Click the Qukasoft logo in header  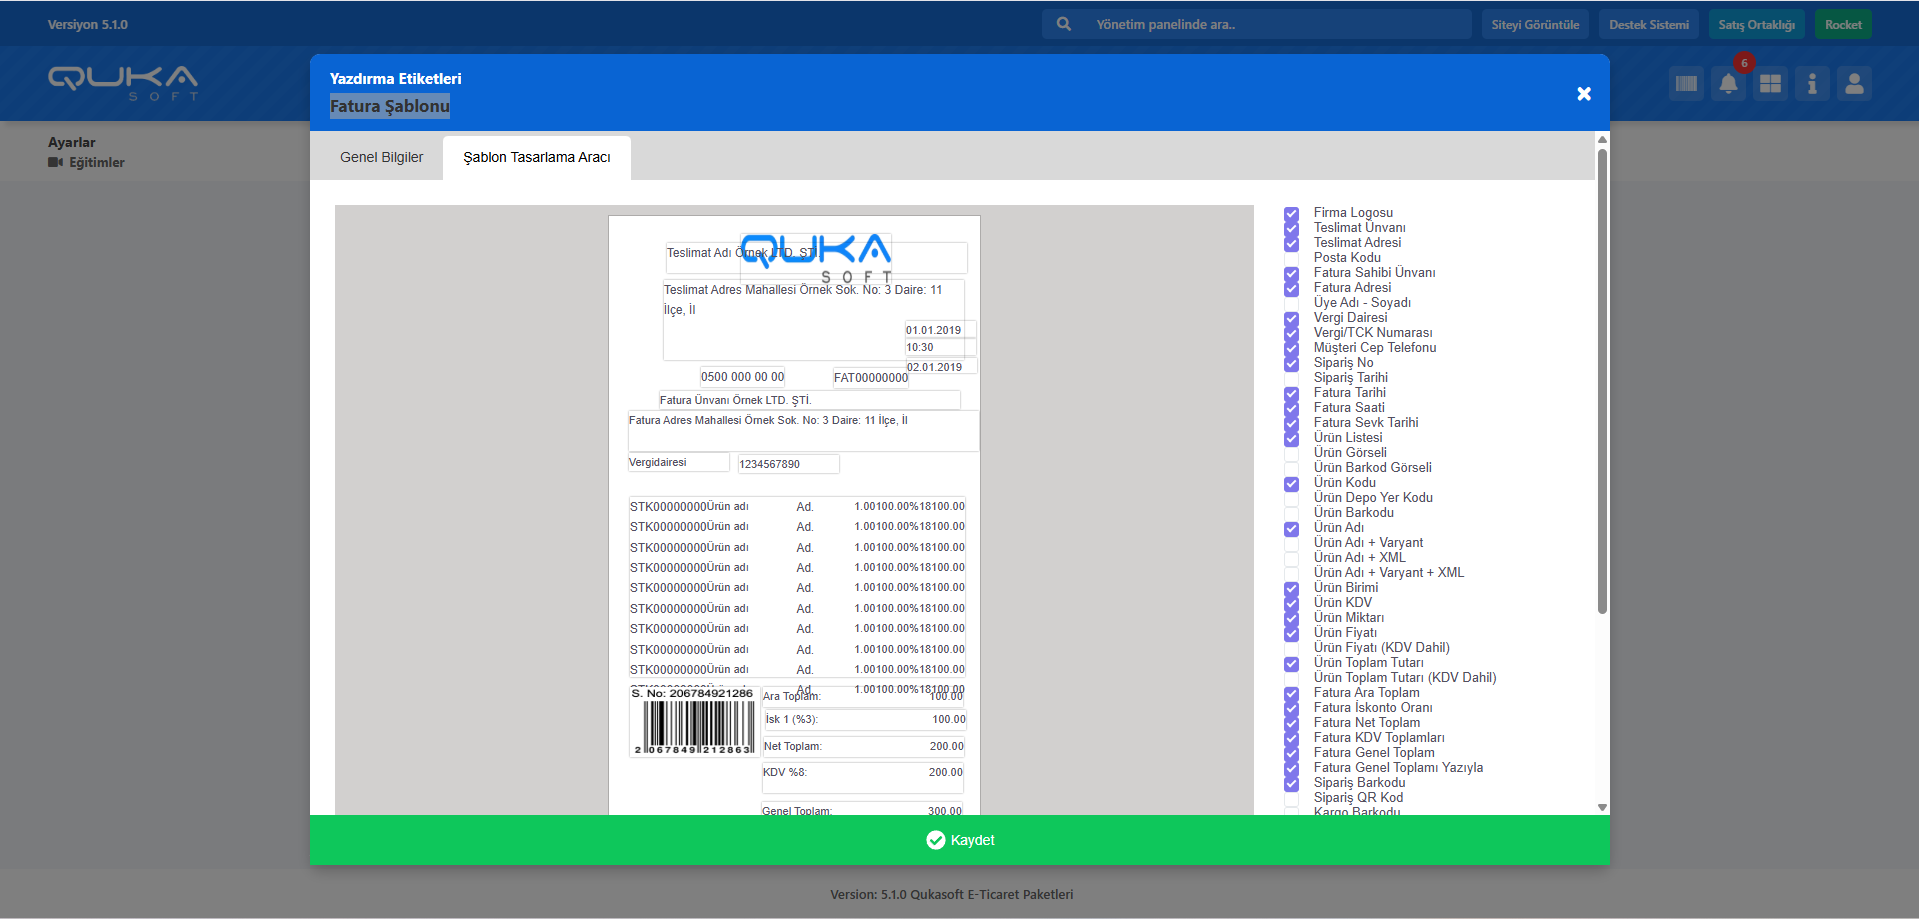coord(123,83)
